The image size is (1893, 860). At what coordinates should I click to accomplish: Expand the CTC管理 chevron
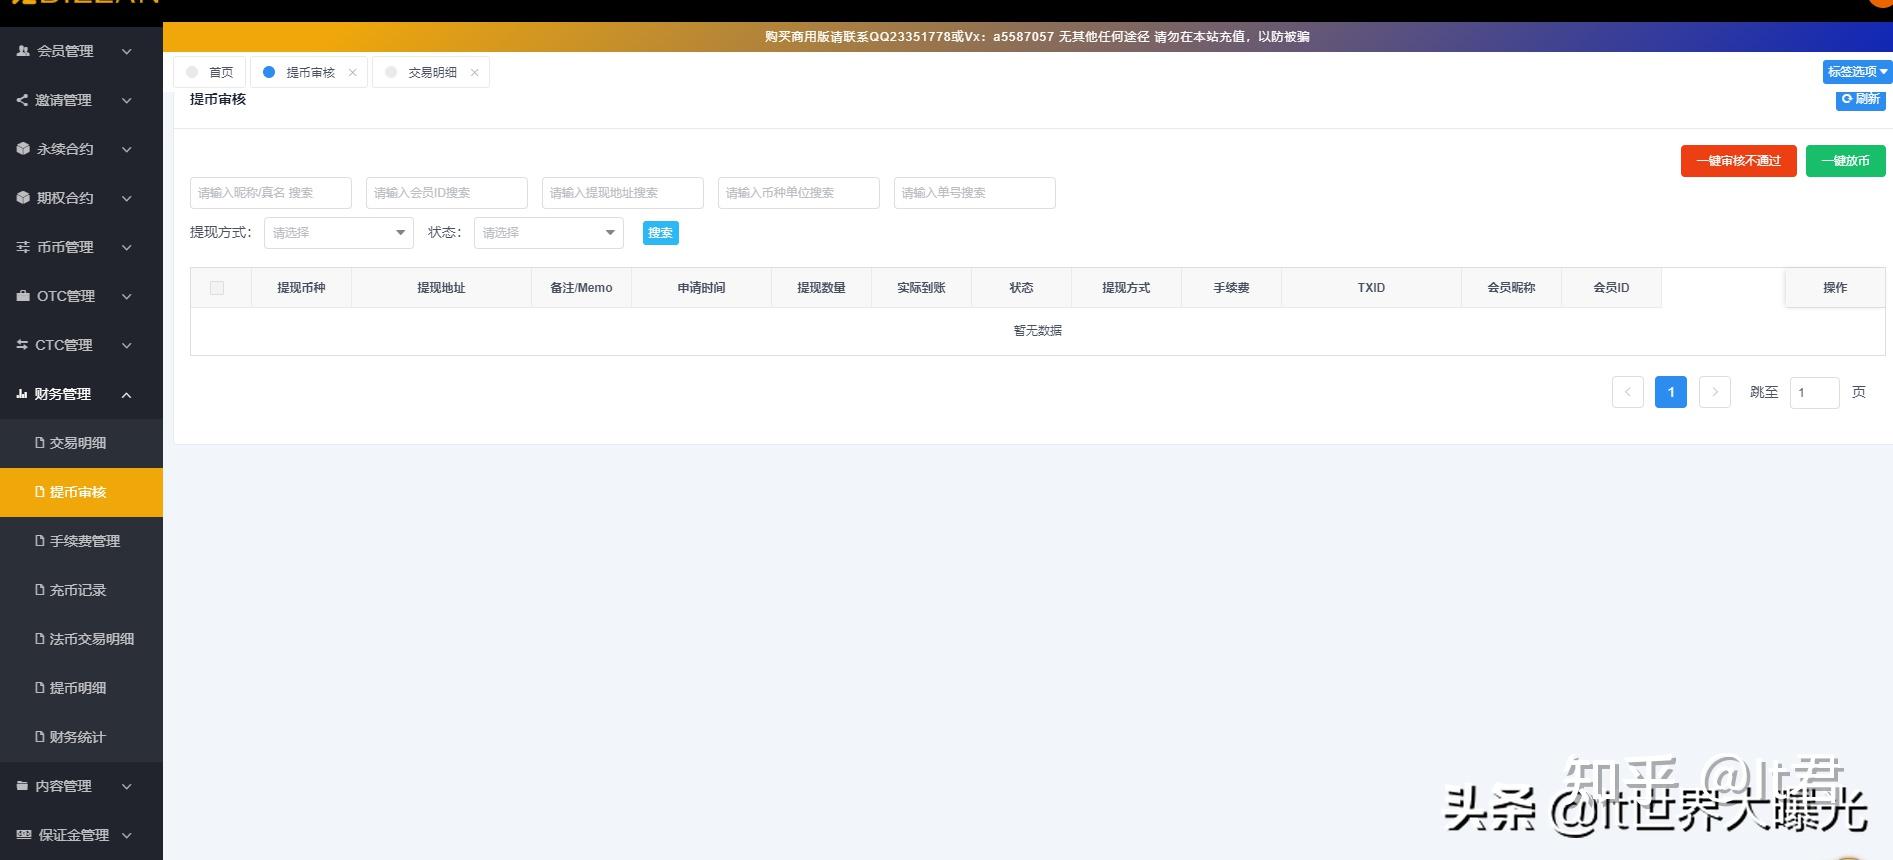(127, 345)
